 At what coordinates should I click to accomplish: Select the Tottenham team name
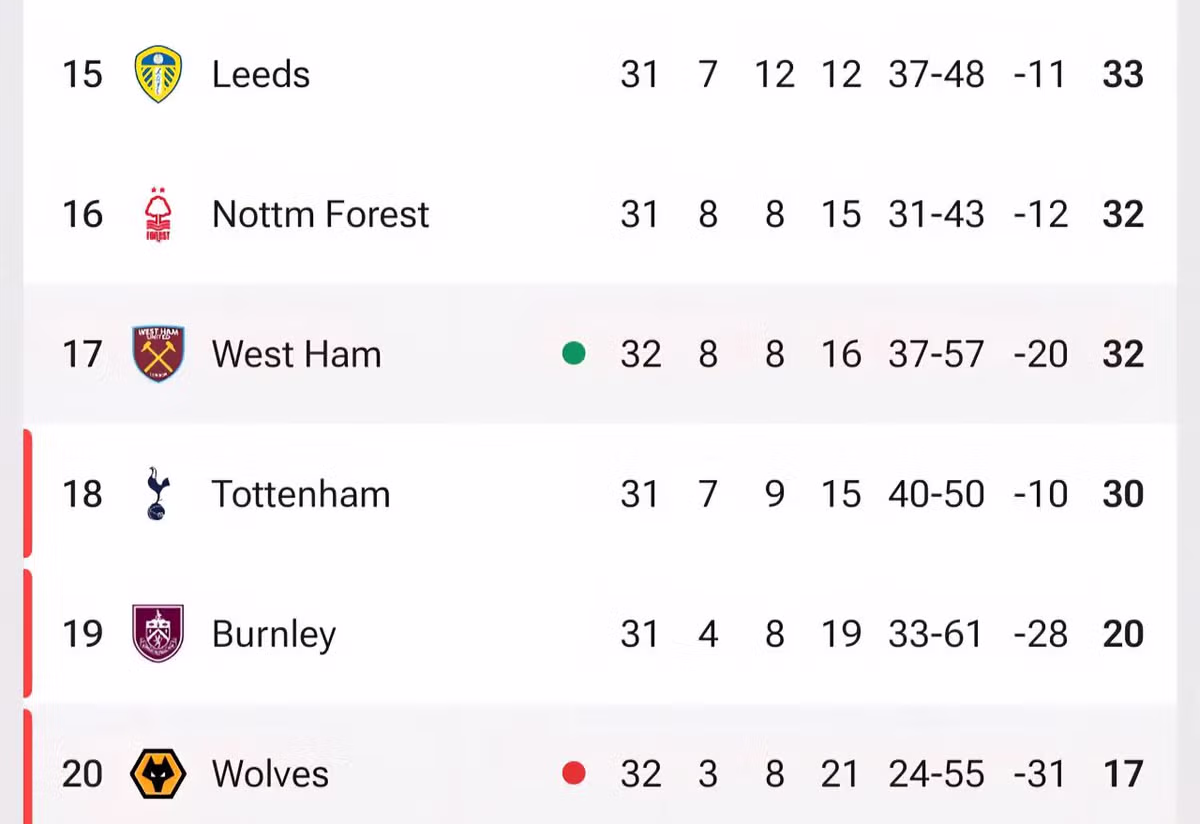[301, 494]
